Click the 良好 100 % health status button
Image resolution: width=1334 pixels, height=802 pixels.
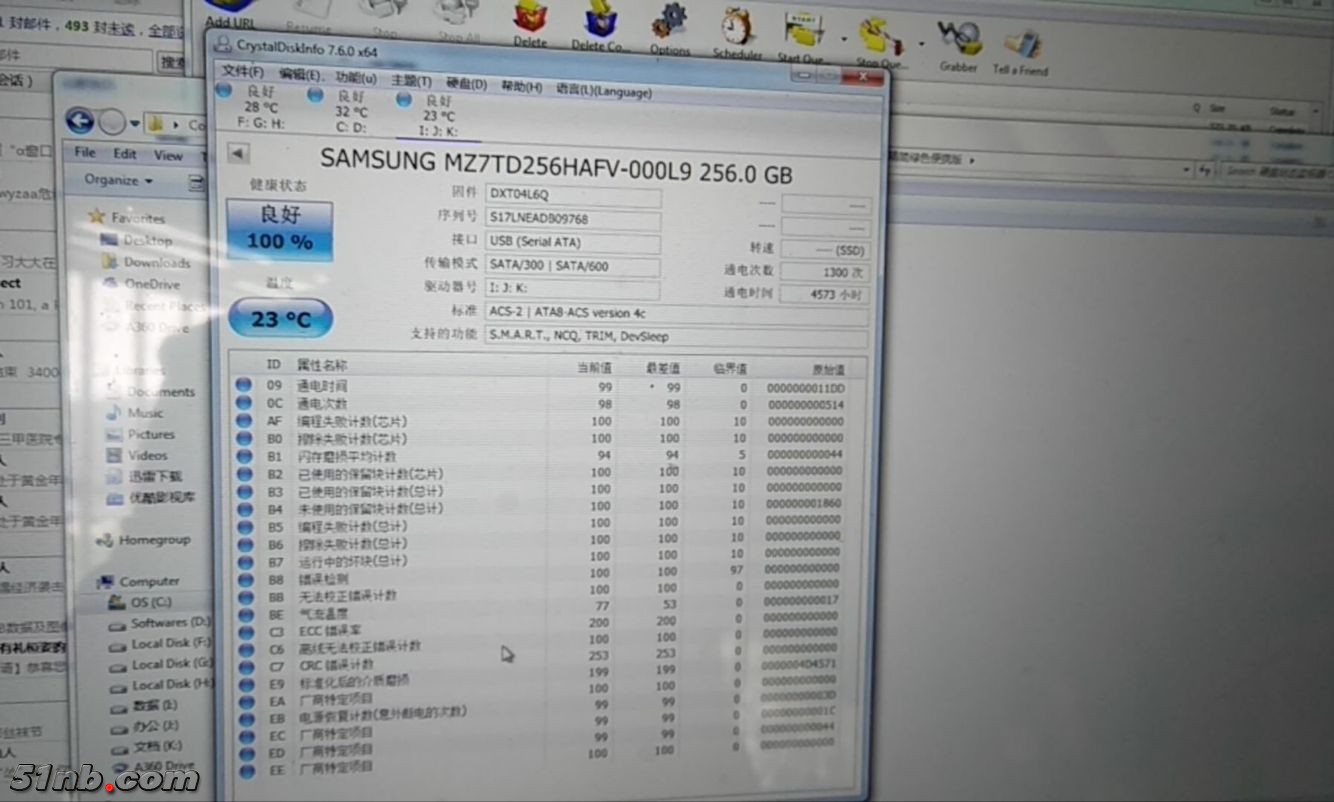pyautogui.click(x=279, y=228)
